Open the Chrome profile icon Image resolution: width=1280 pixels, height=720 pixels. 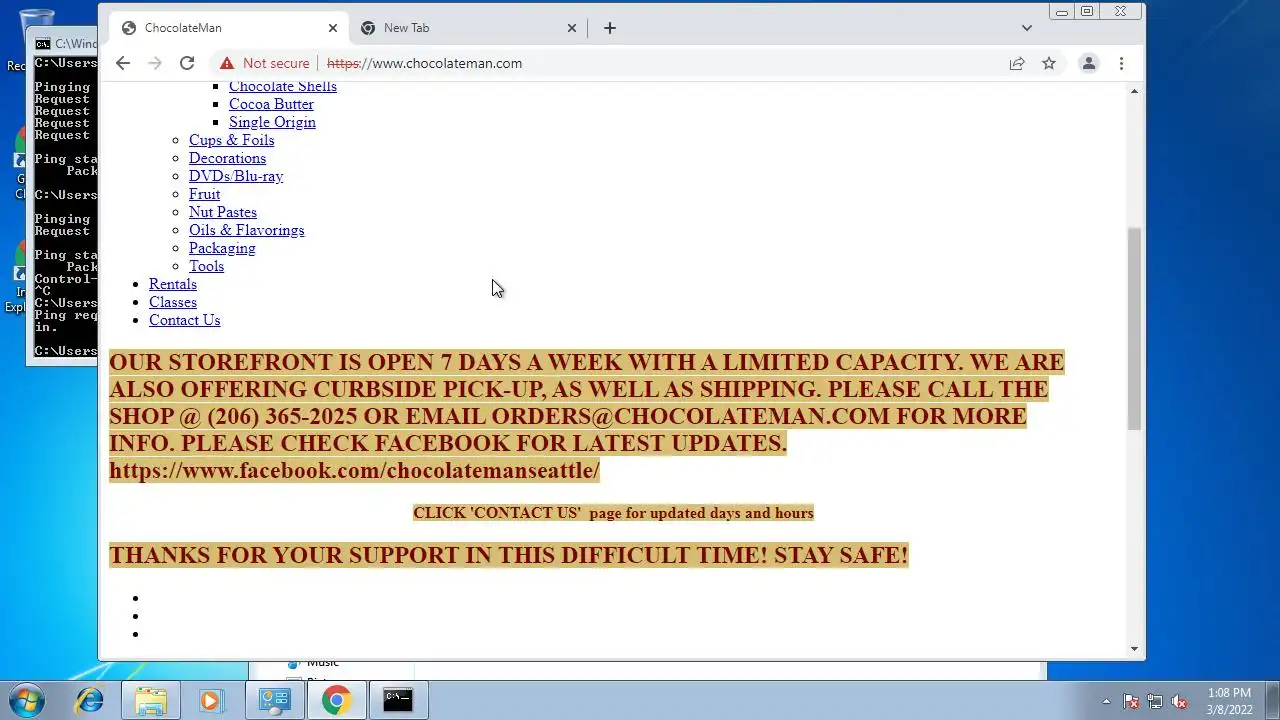[1089, 63]
